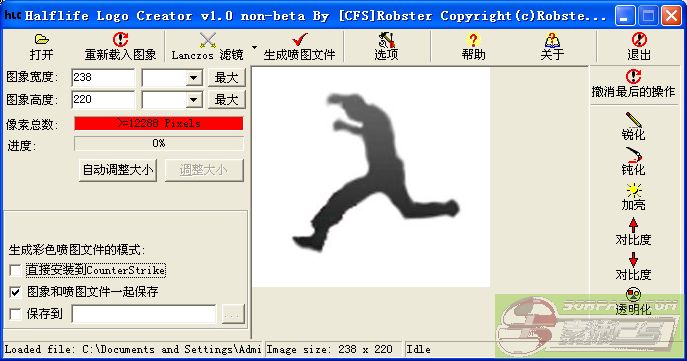Set width to maximum with 最大 button

226,78
